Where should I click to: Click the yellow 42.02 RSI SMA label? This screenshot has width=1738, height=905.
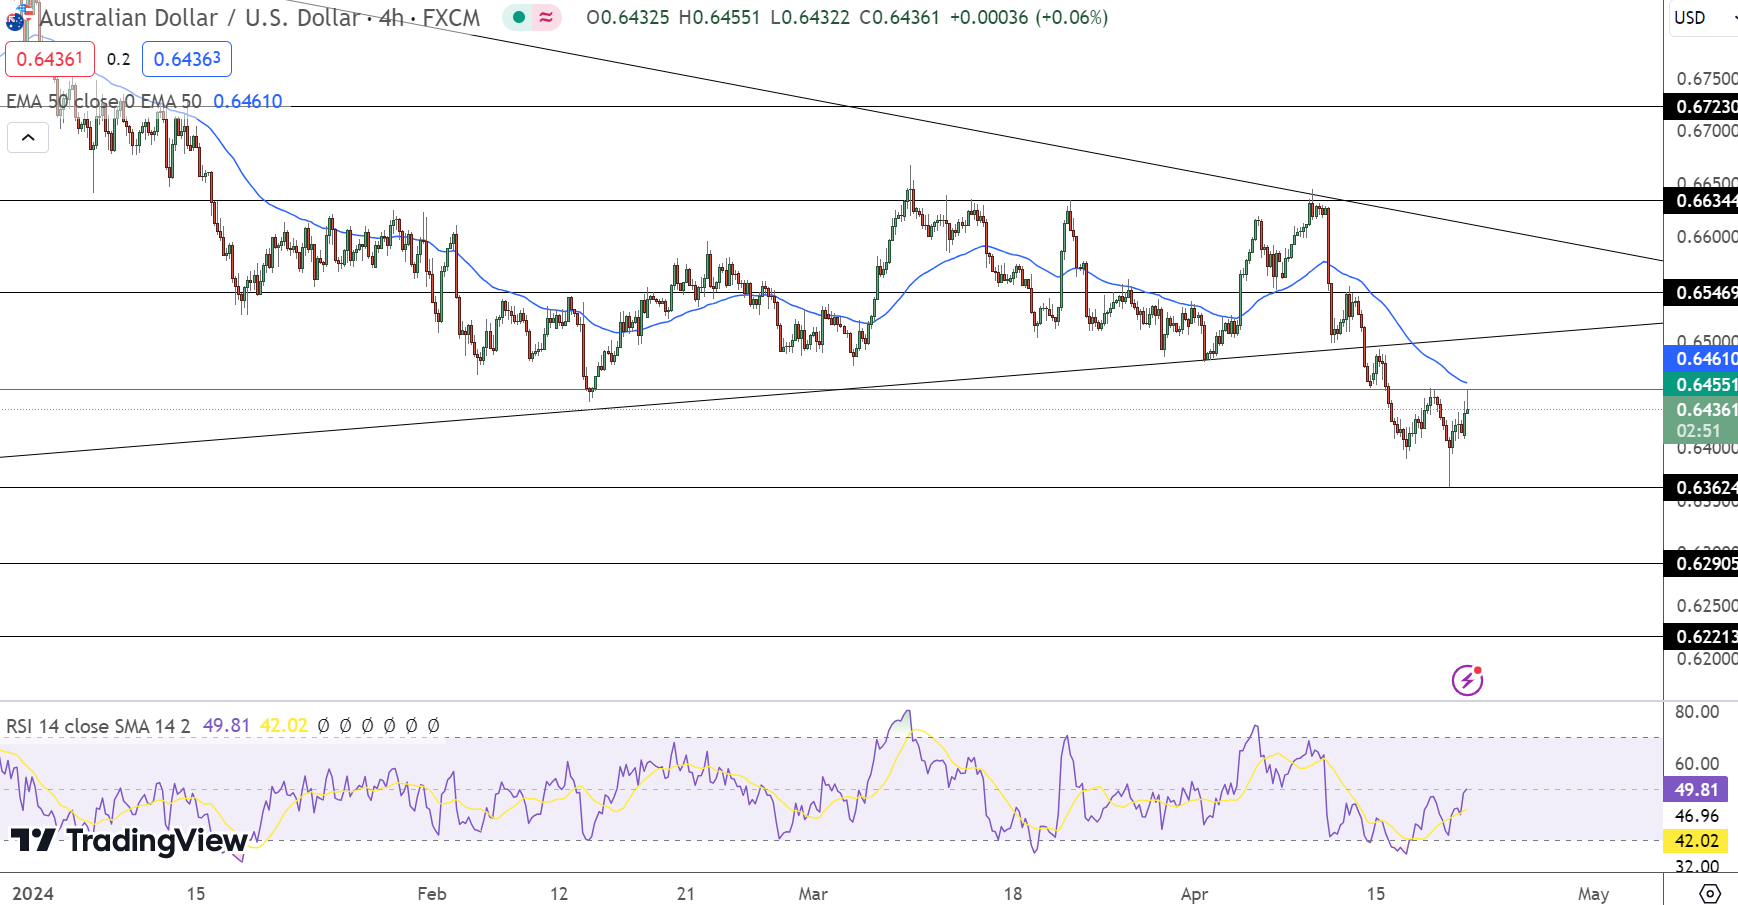[1697, 841]
